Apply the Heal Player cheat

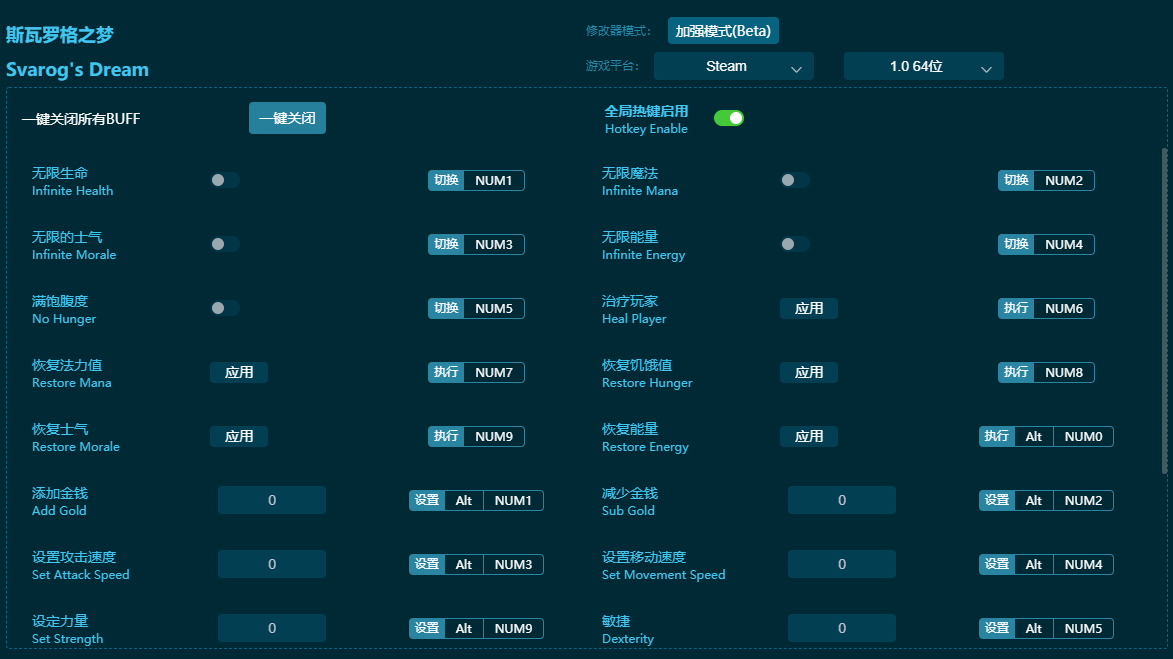808,308
